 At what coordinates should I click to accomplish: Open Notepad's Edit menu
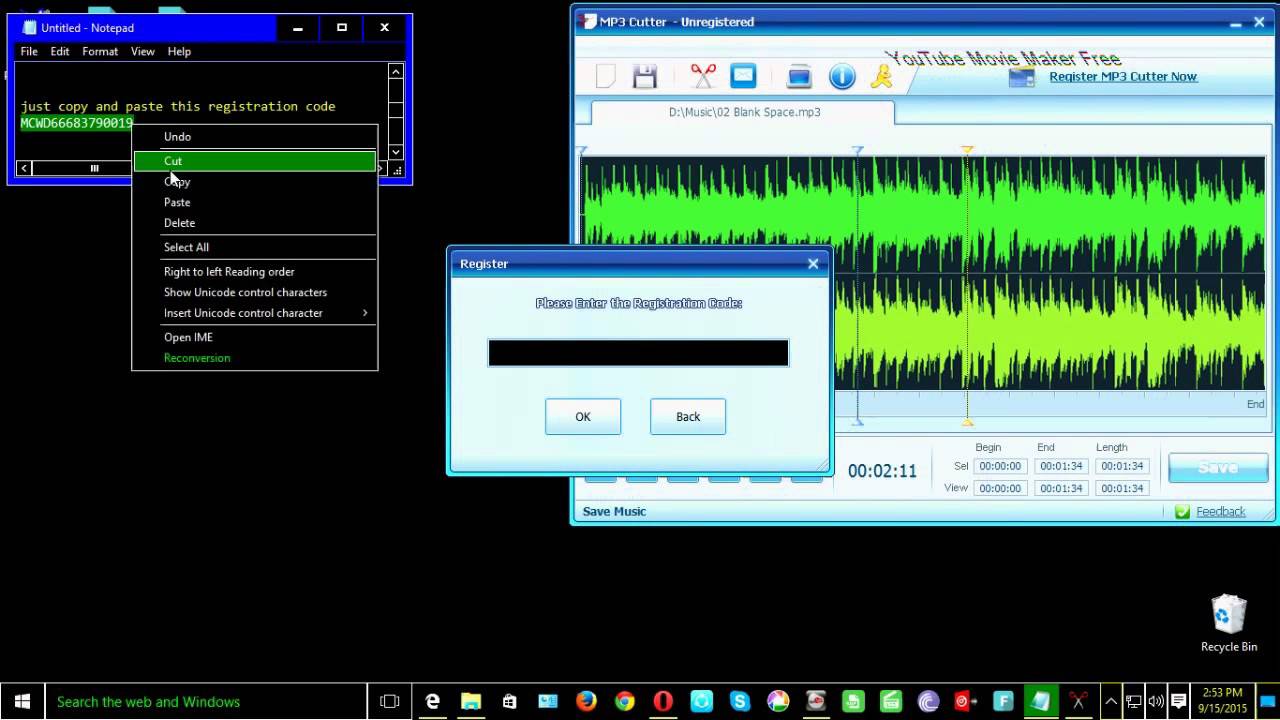click(60, 51)
